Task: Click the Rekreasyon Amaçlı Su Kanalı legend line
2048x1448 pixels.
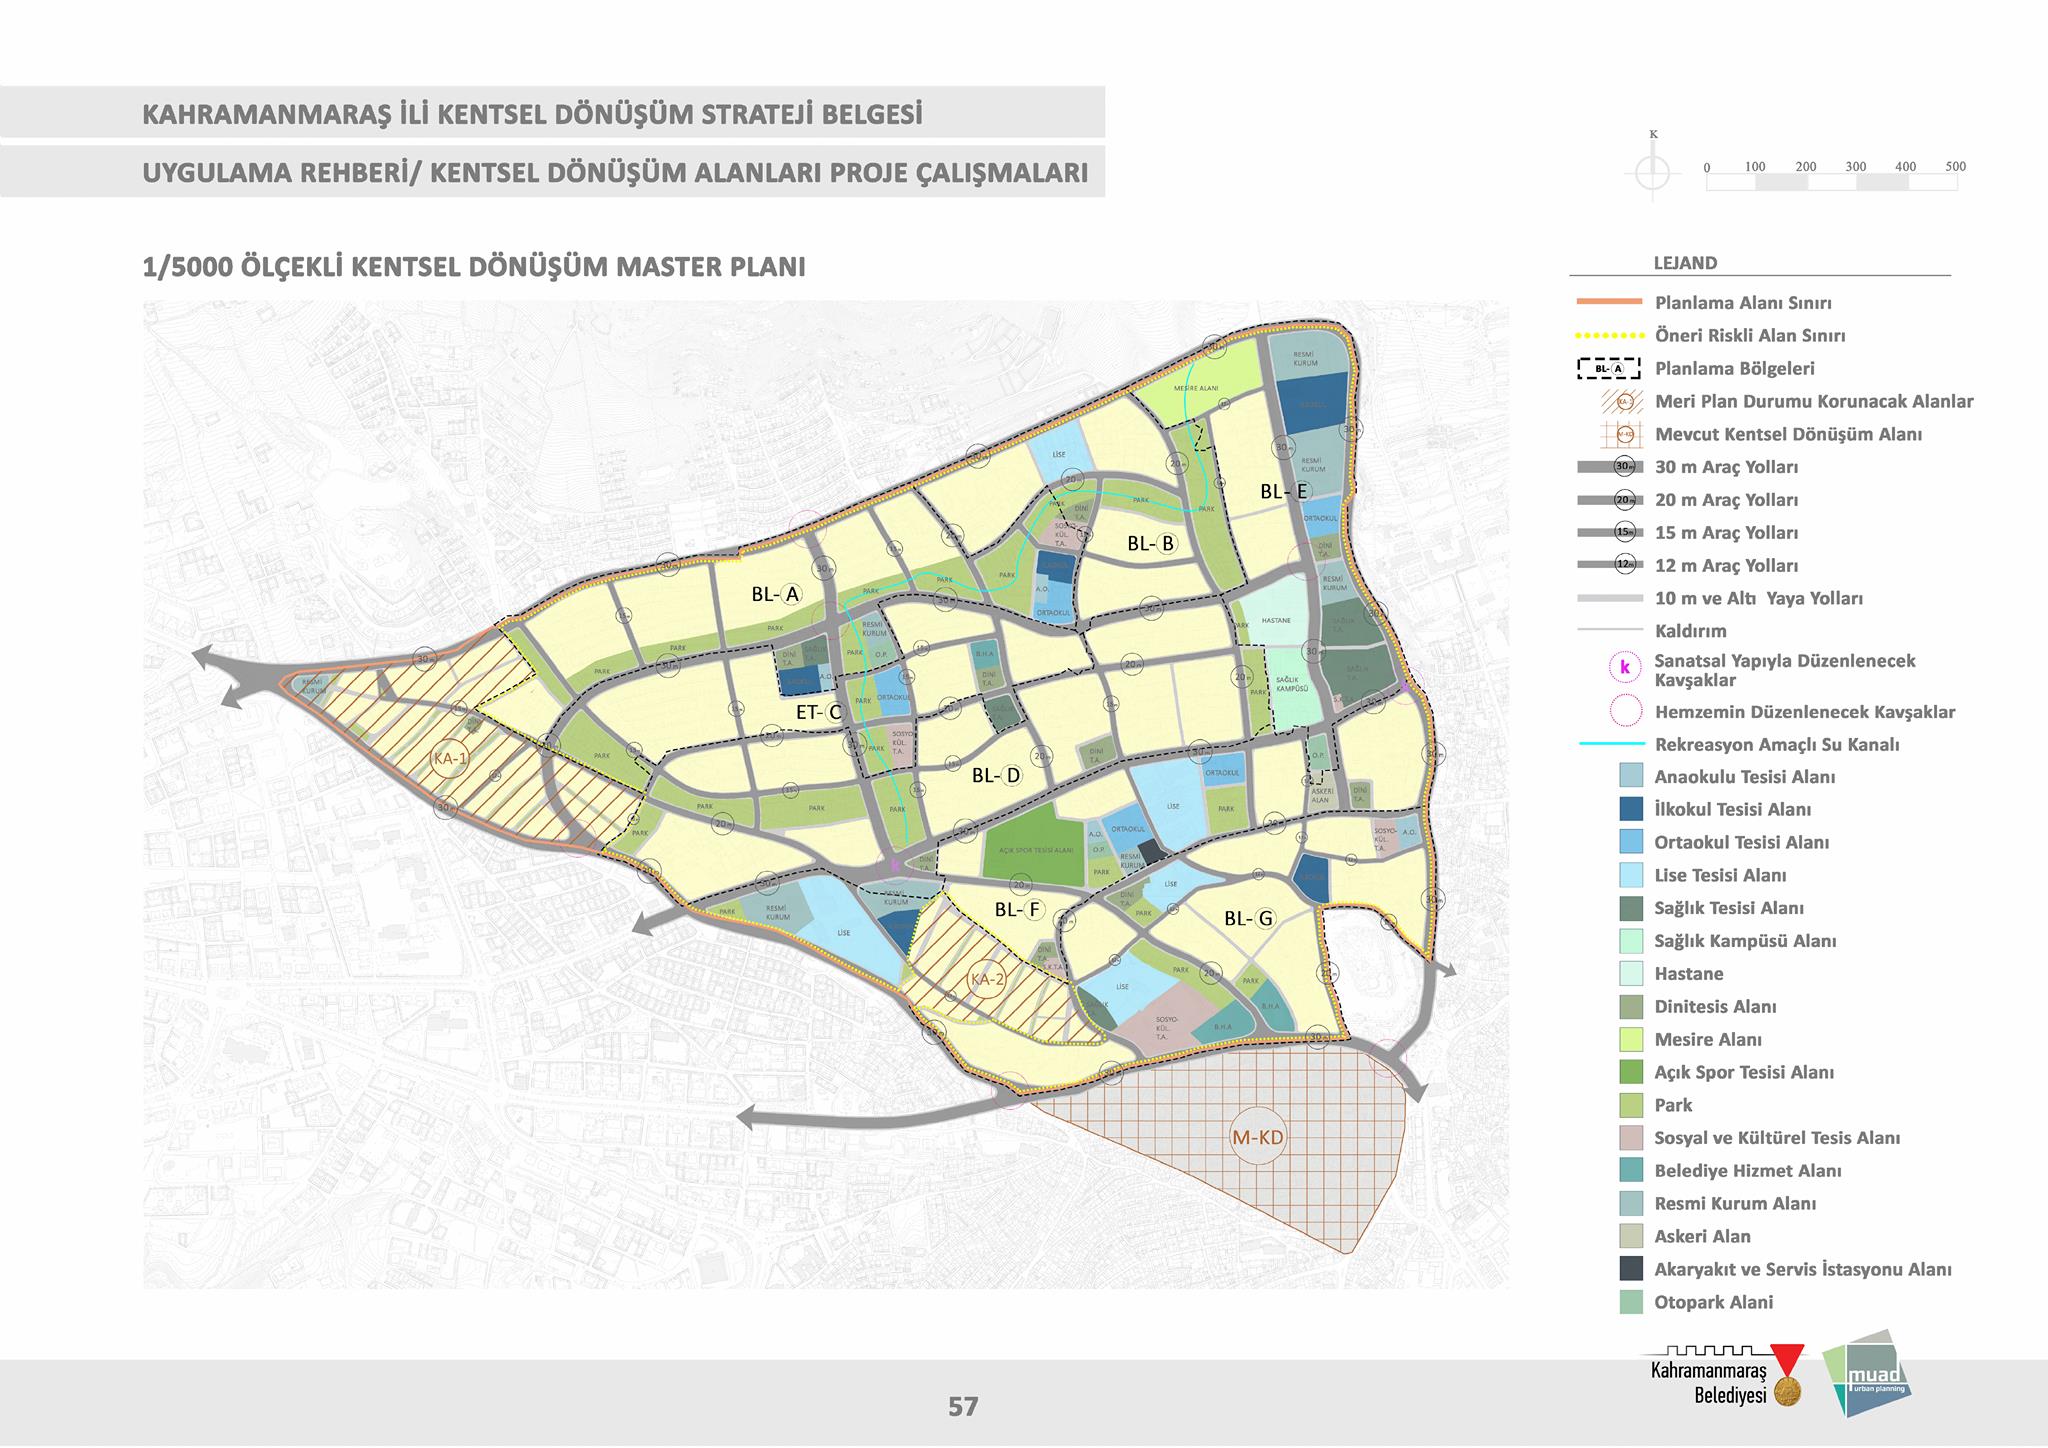Action: click(x=1611, y=744)
